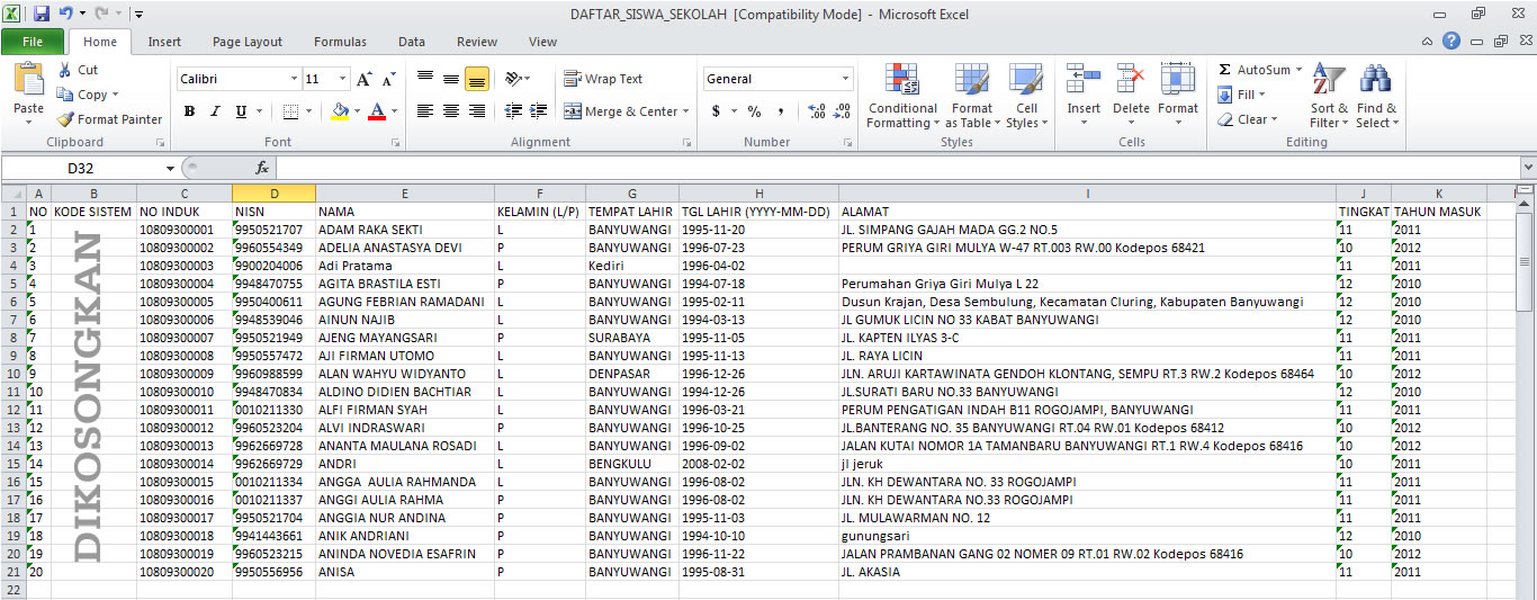1537x600 pixels.
Task: Apply Italic formatting
Action: tap(215, 111)
